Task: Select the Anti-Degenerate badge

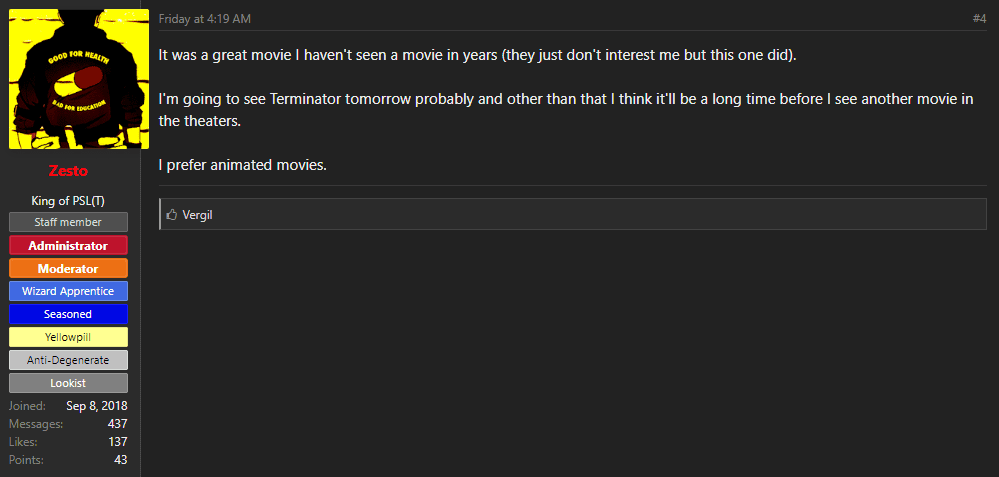Action: tap(68, 360)
